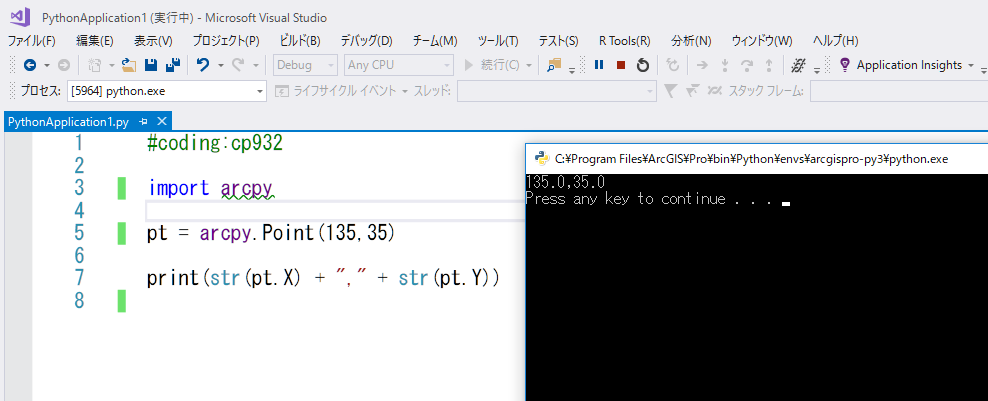The height and width of the screenshot is (401, 988).
Task: Click the Application Insights lightbulb icon
Action: 845,65
